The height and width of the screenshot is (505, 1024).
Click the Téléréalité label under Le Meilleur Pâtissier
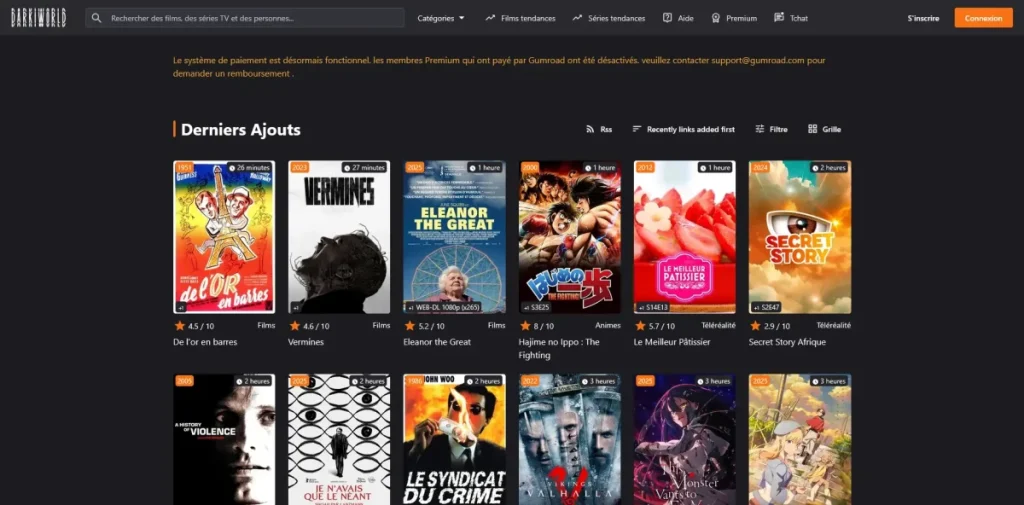[x=718, y=325]
